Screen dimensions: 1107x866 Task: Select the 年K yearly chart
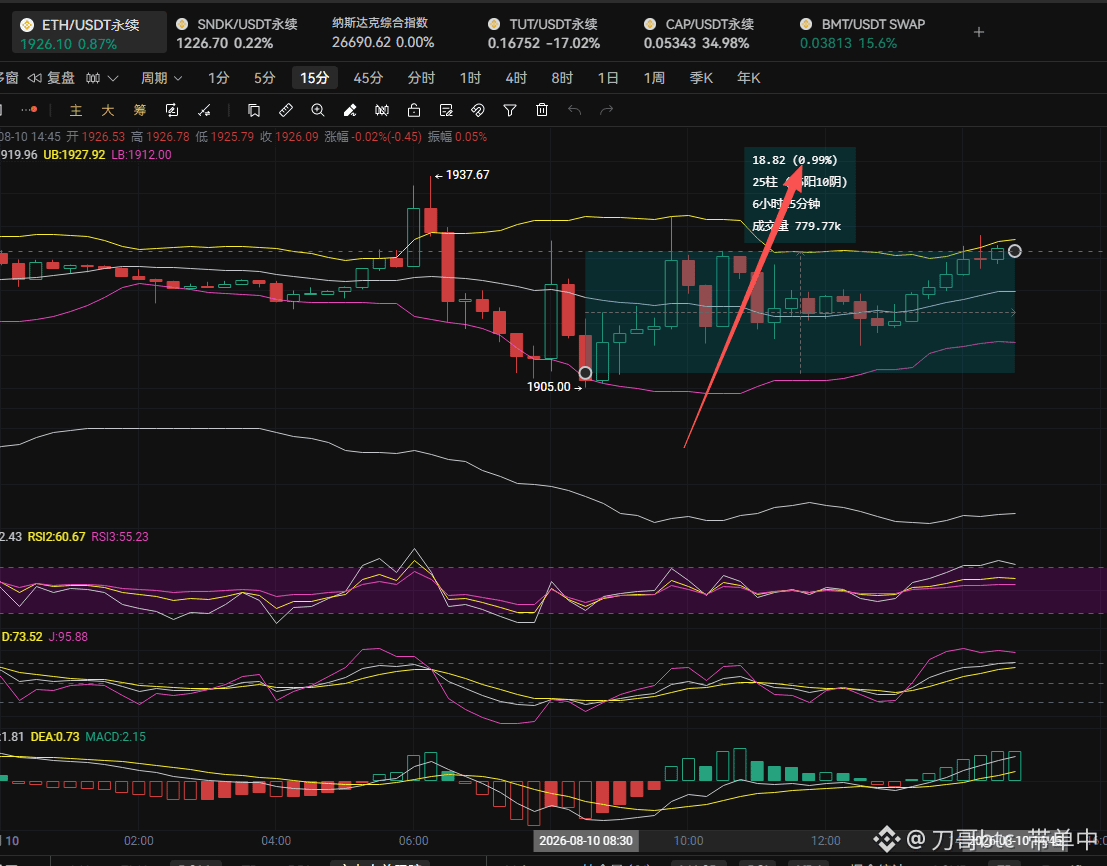click(x=748, y=78)
